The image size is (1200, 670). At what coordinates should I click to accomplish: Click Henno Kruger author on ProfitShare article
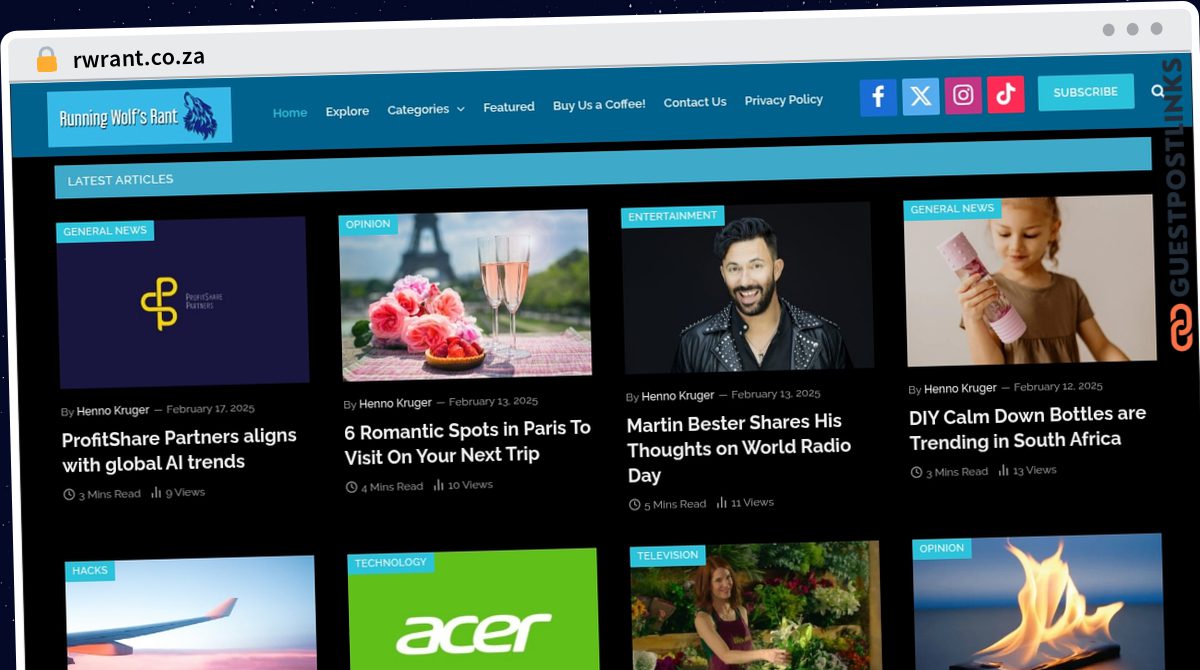(113, 411)
